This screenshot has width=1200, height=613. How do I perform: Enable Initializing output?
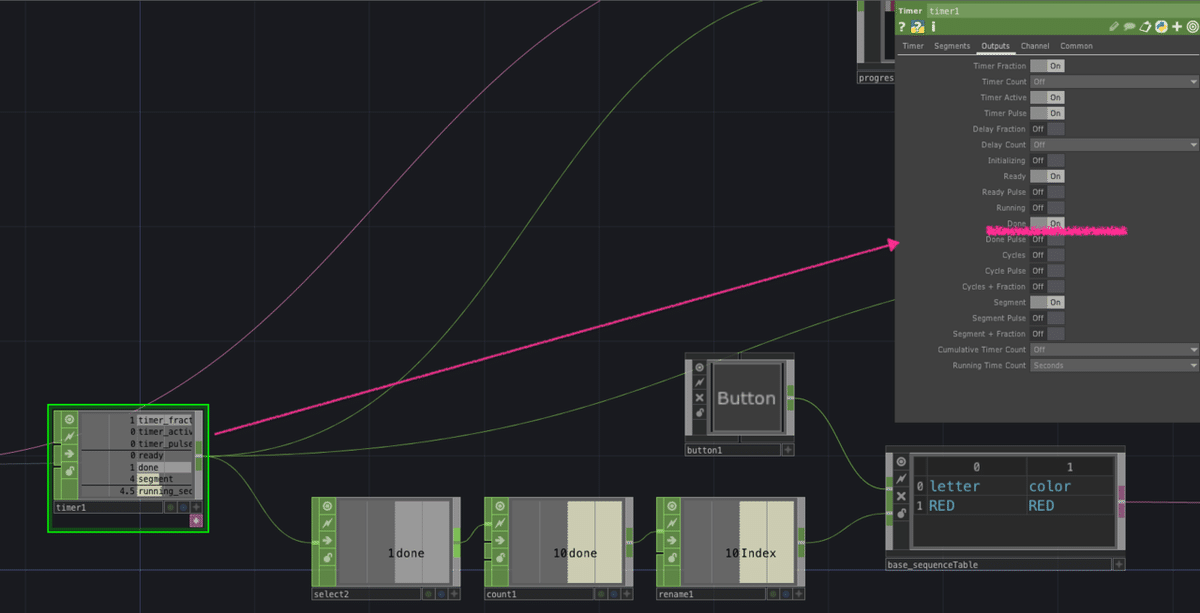tap(1047, 160)
